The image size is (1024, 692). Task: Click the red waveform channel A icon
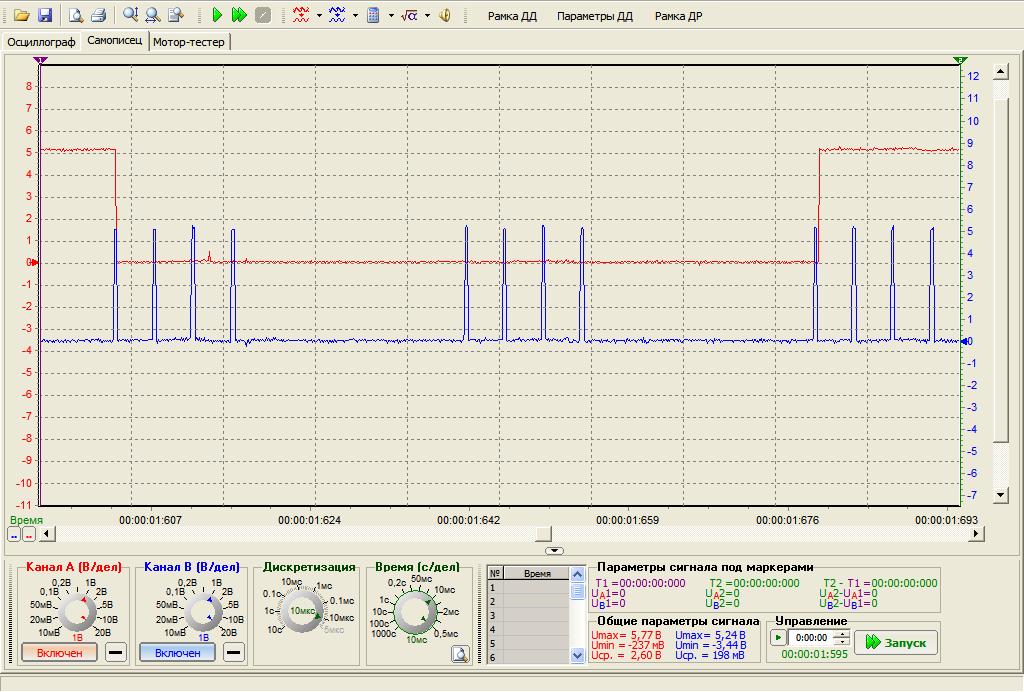[x=301, y=15]
